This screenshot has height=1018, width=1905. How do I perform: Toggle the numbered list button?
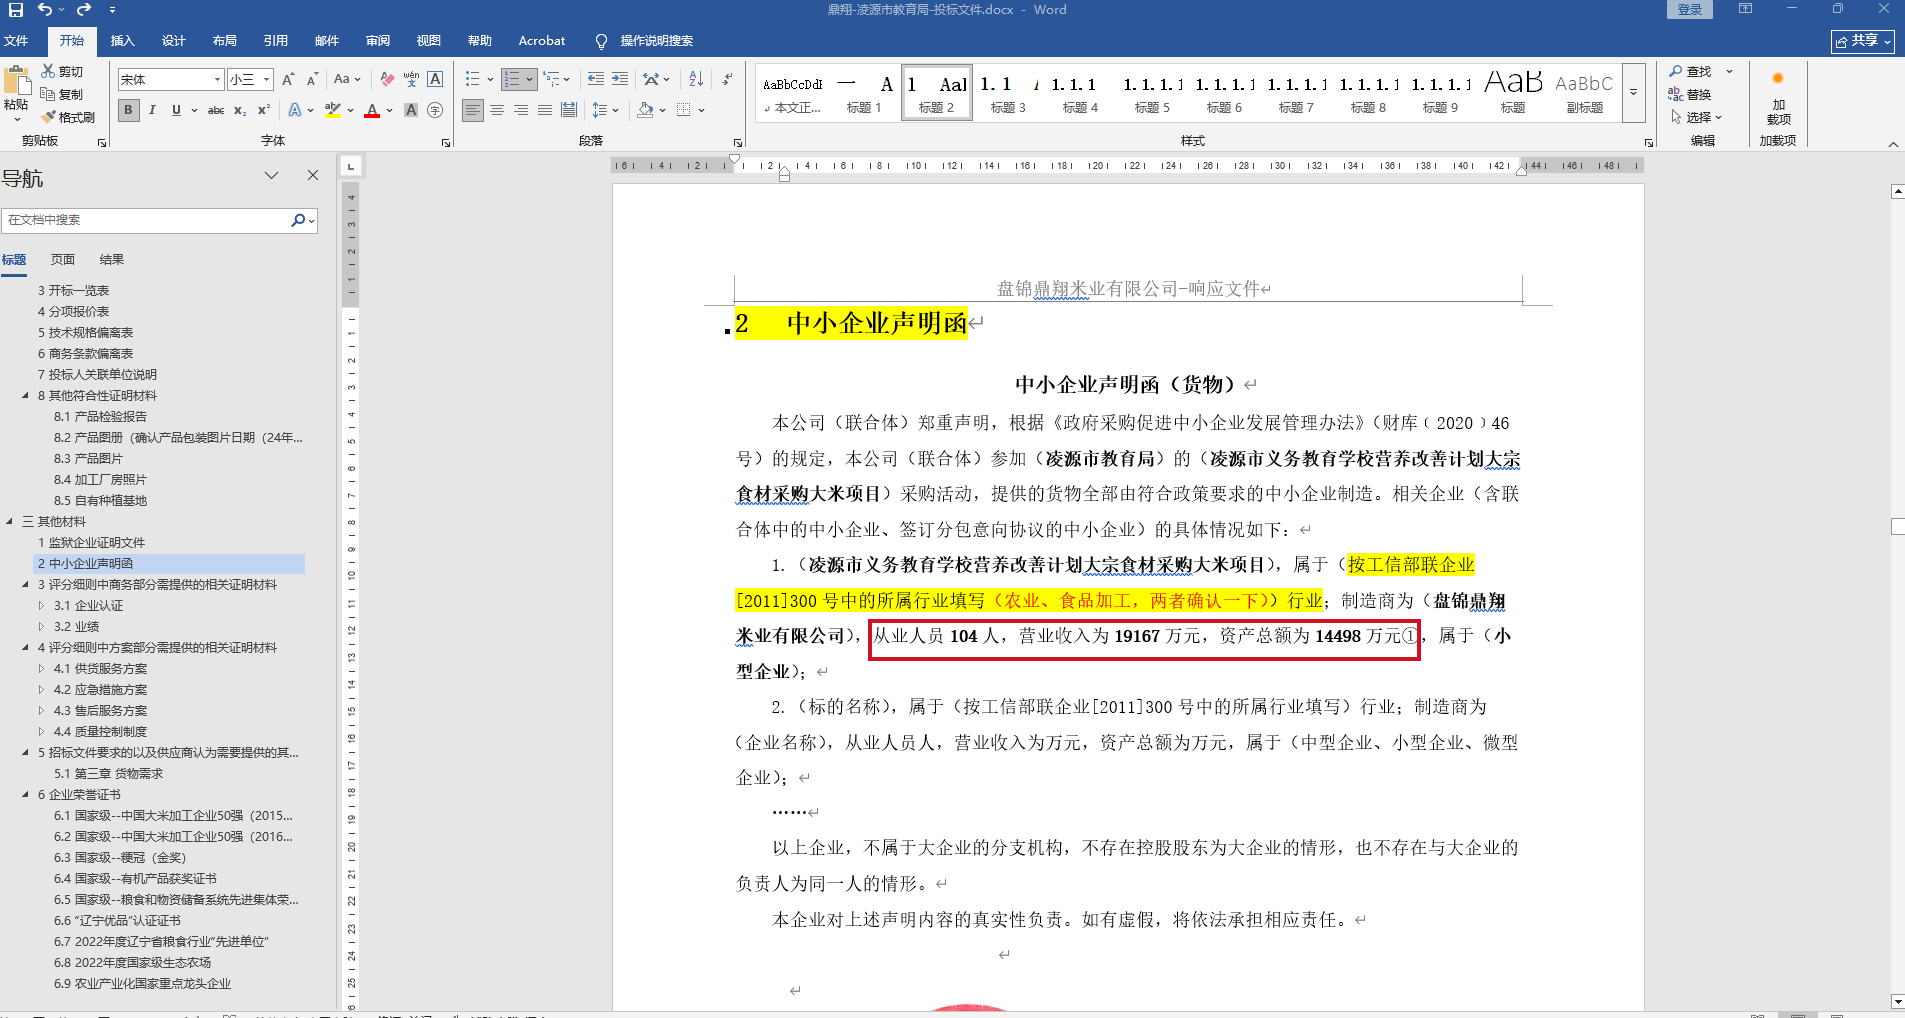pyautogui.click(x=512, y=79)
